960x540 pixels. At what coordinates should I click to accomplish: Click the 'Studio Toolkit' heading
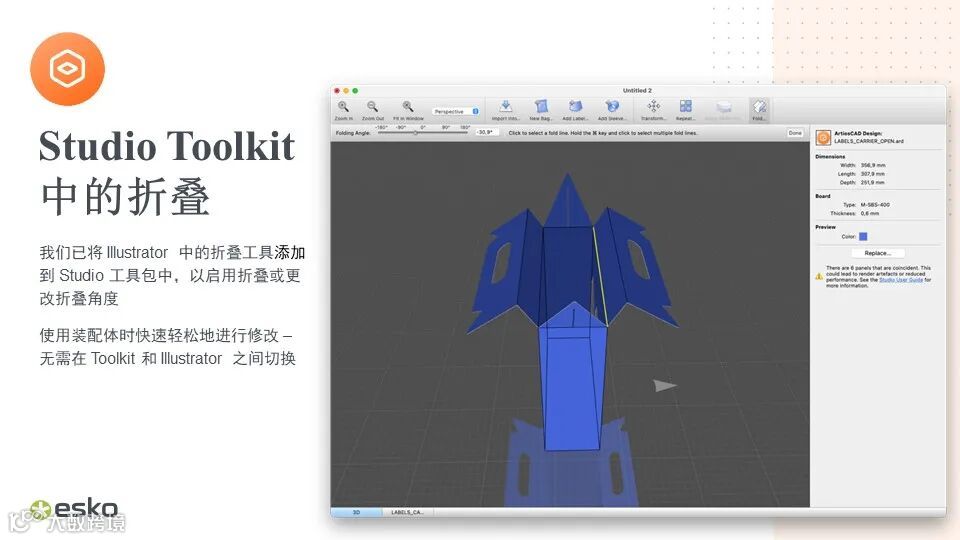[x=167, y=146]
